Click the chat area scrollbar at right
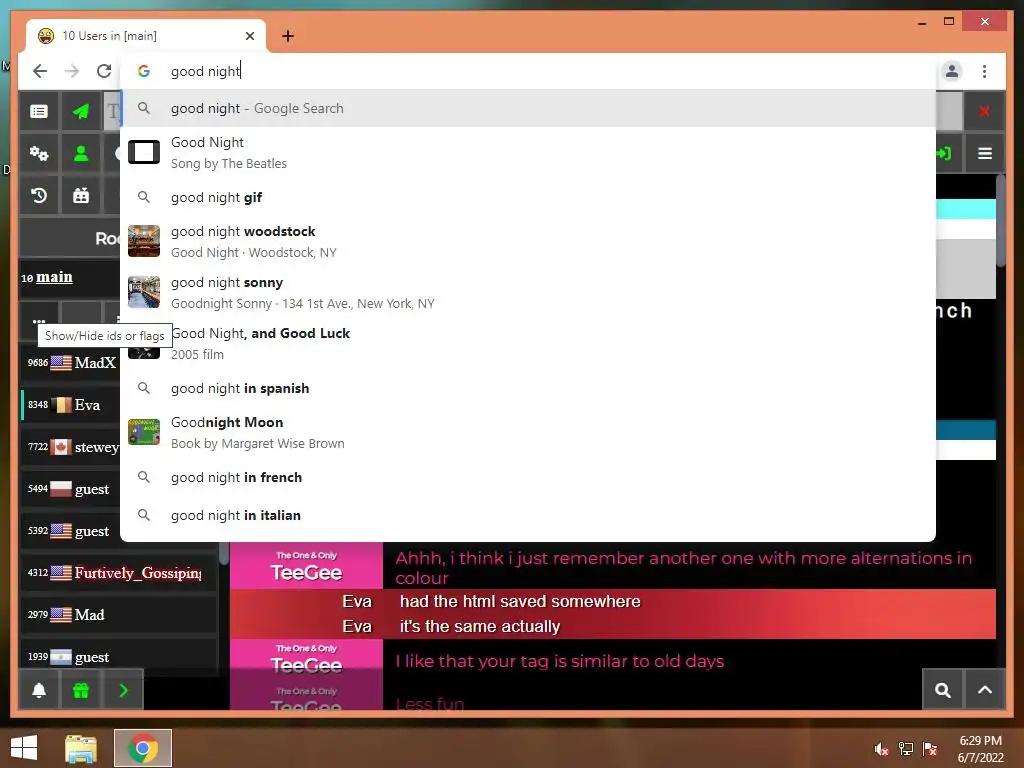1024x768 pixels. (1000, 219)
